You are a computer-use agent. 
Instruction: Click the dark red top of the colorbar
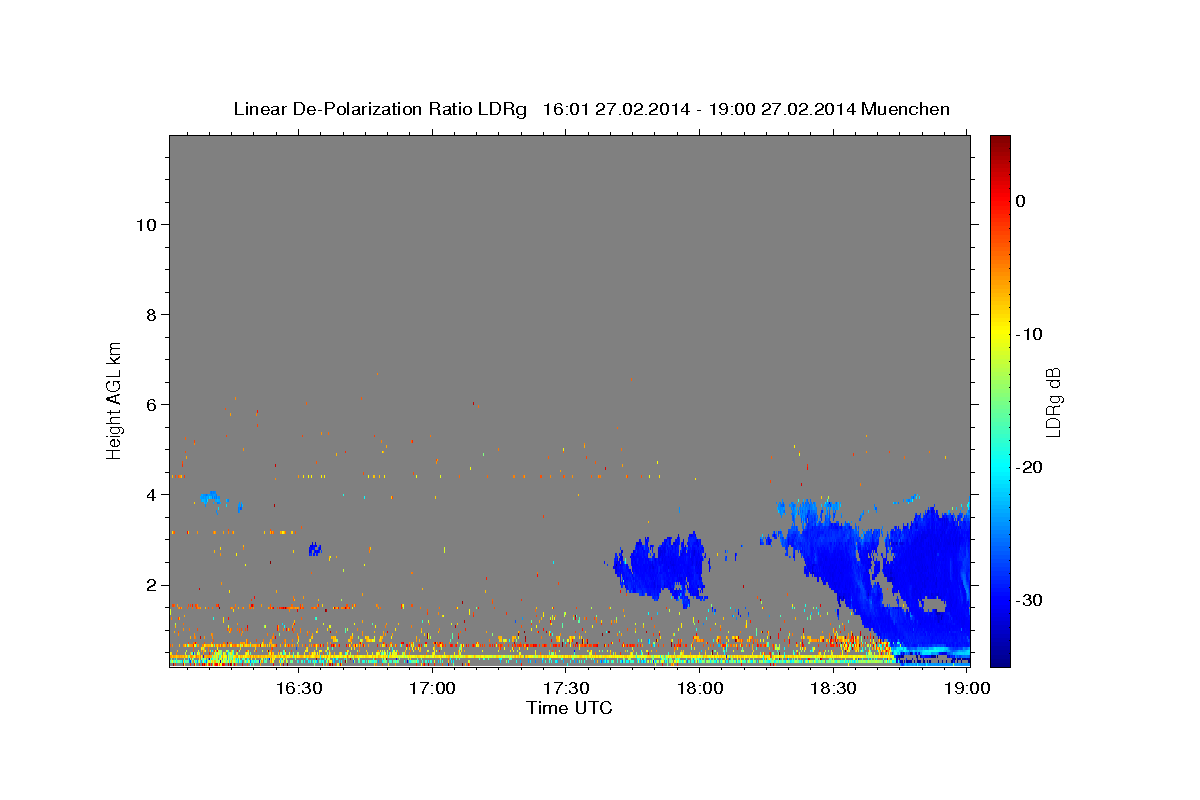point(1000,142)
